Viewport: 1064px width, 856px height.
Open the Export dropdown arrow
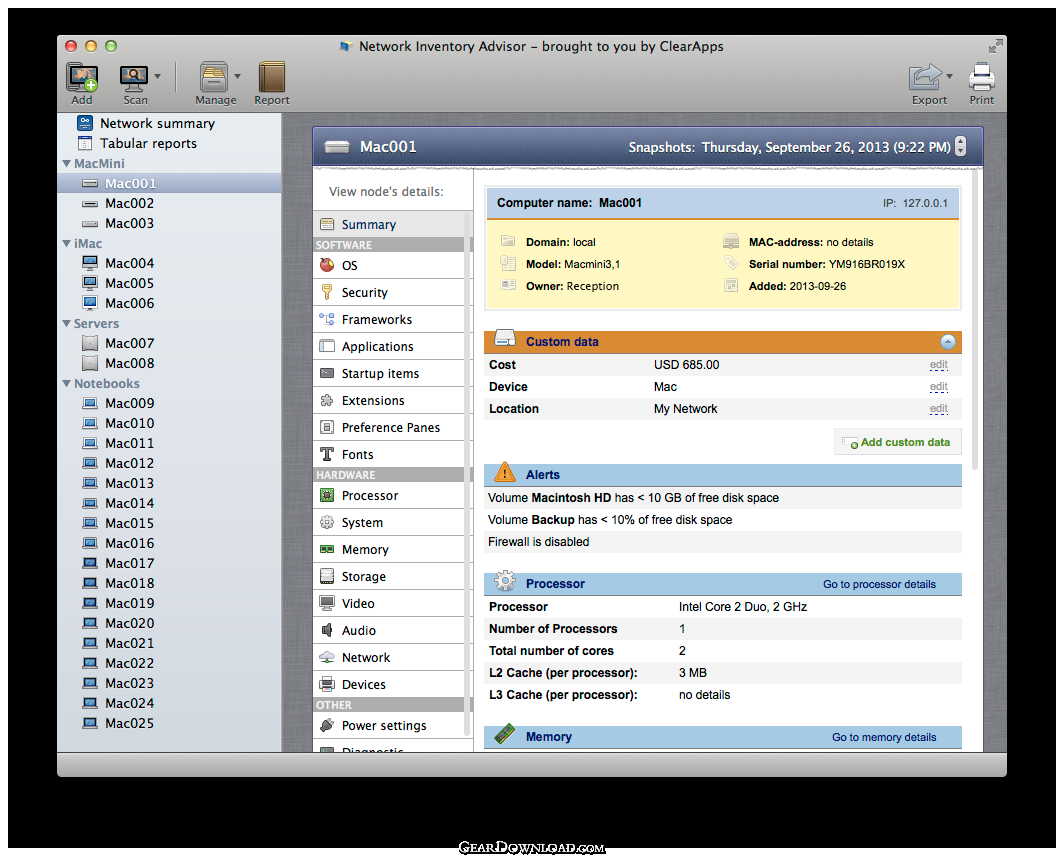coord(949,76)
